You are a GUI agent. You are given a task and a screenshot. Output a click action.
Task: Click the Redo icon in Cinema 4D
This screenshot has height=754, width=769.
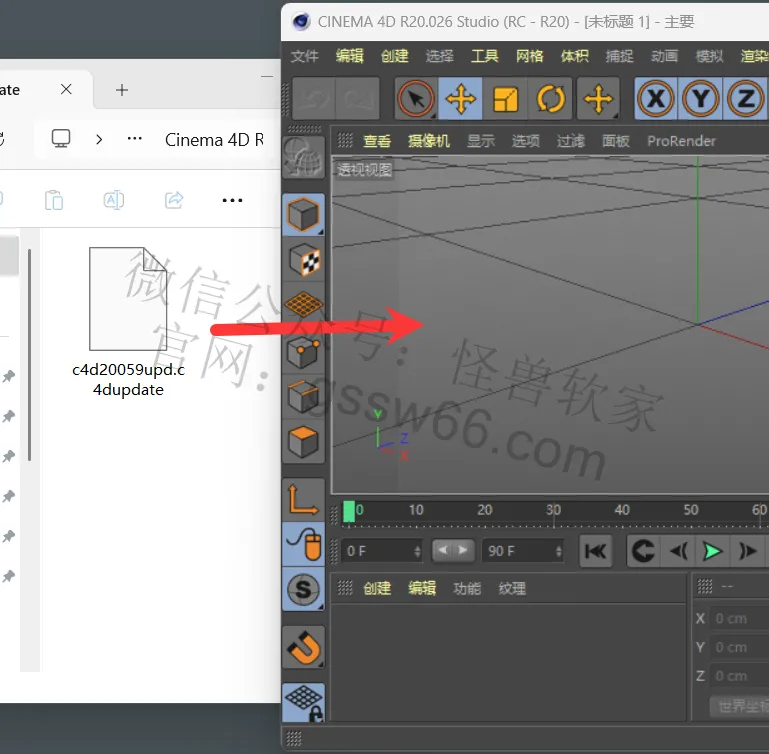click(x=358, y=99)
